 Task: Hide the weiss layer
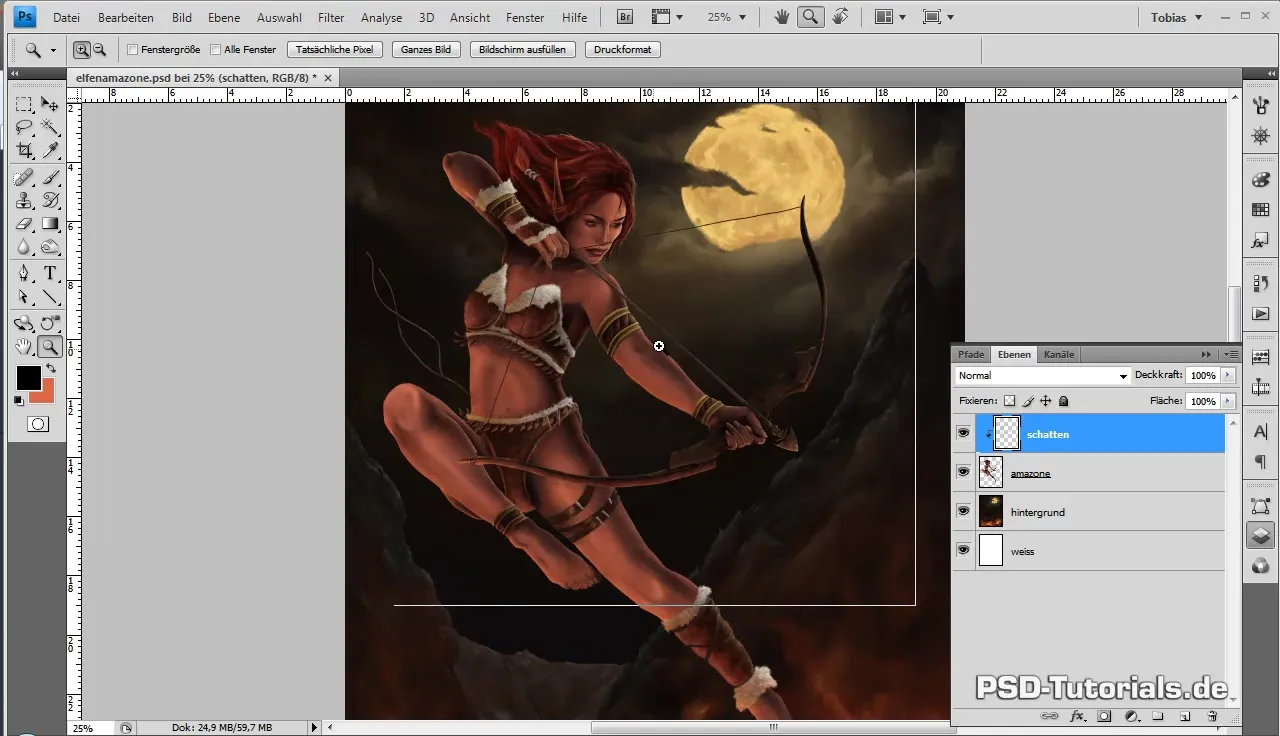tap(963, 550)
